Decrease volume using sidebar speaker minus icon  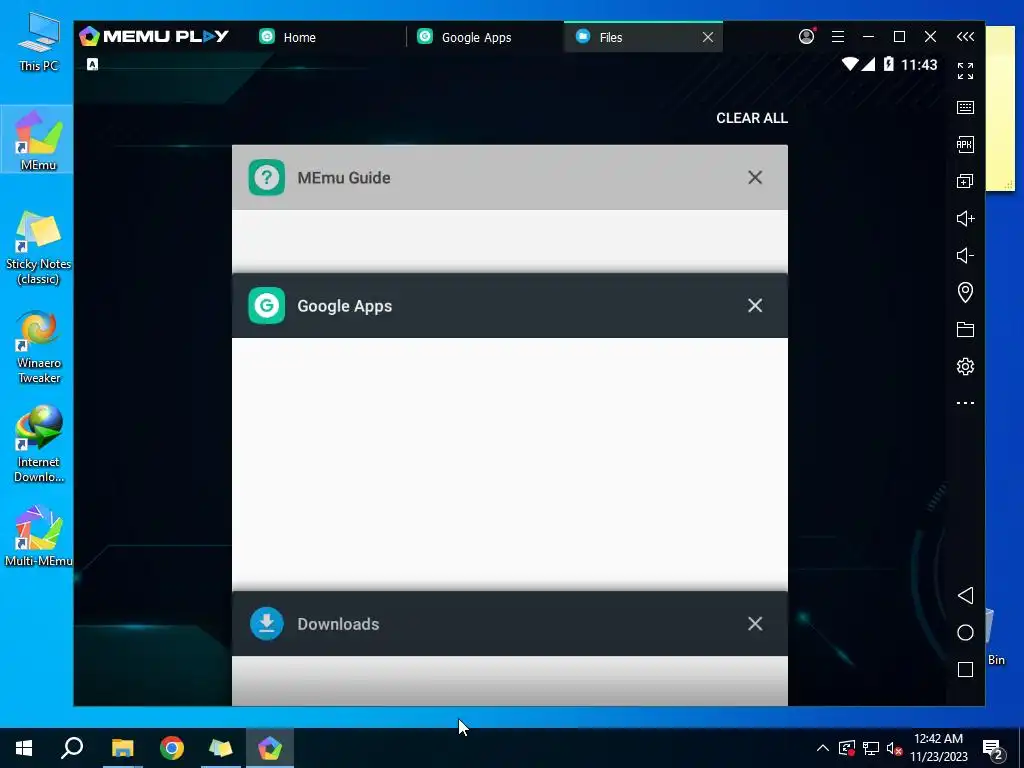965,255
